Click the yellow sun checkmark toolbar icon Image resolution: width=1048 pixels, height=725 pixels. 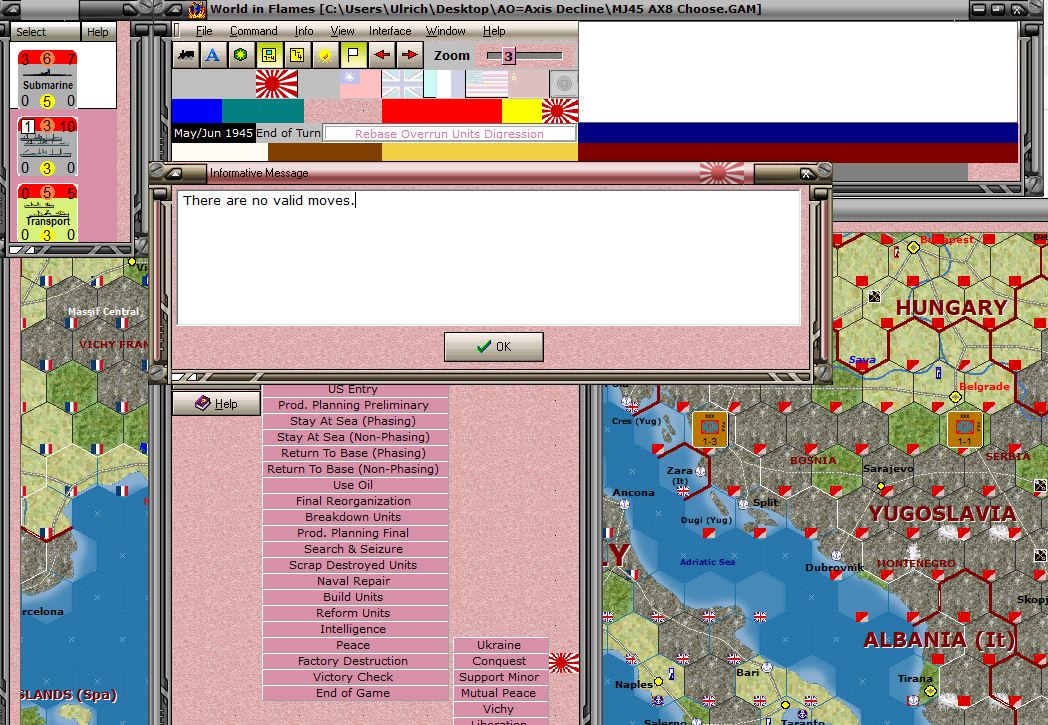coord(325,55)
